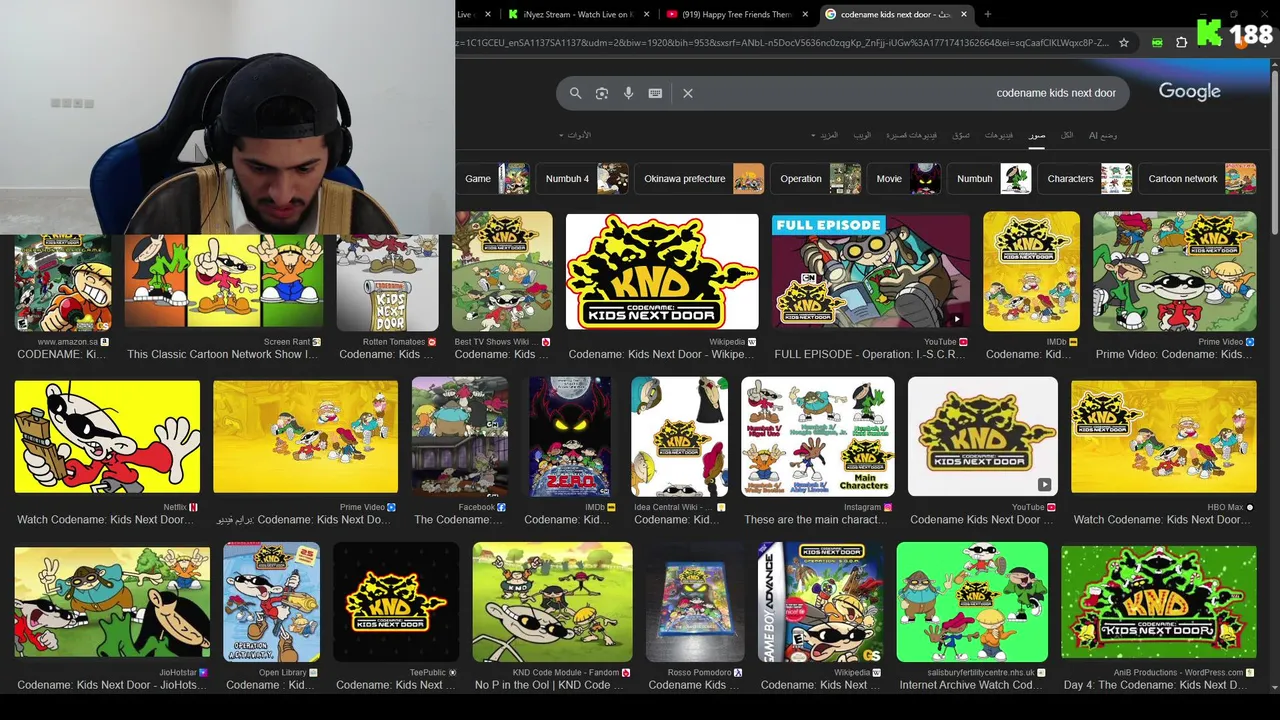
Task: Select the فيديوهات (Videos) search tab
Action: [999, 135]
